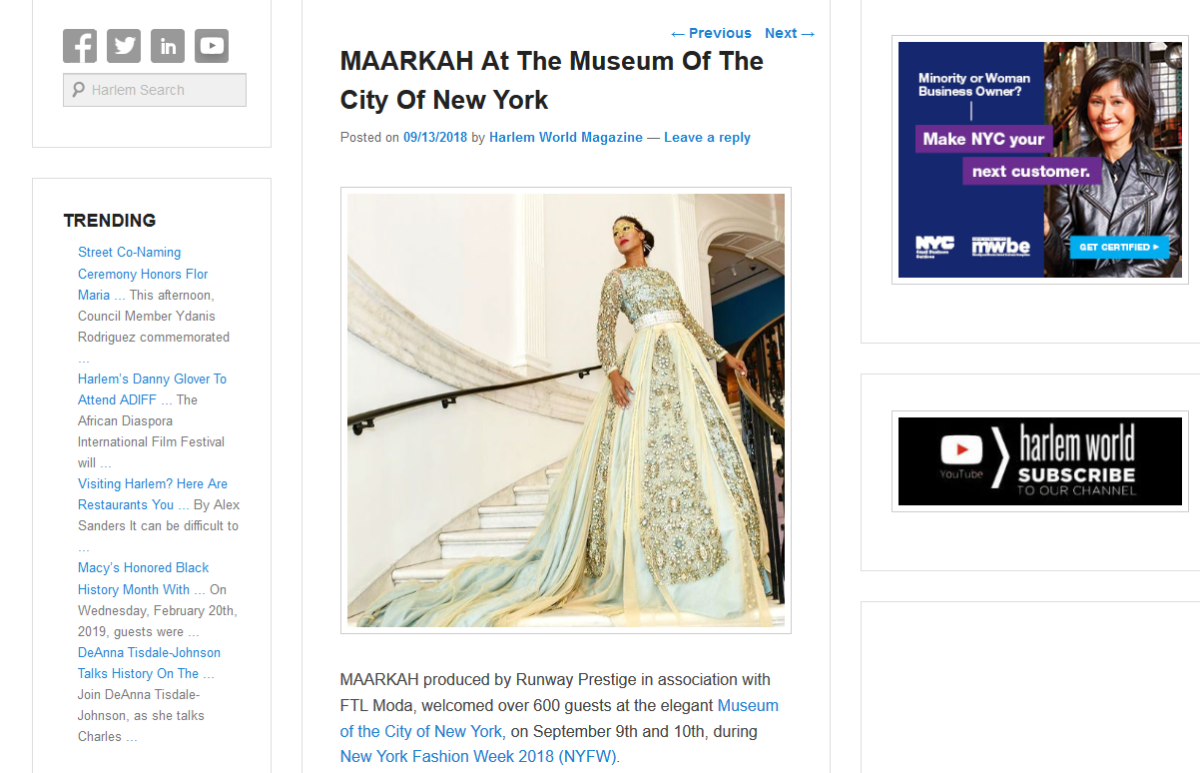Go to the Next post link
Screen dimensions: 1200x773
[x=790, y=33]
